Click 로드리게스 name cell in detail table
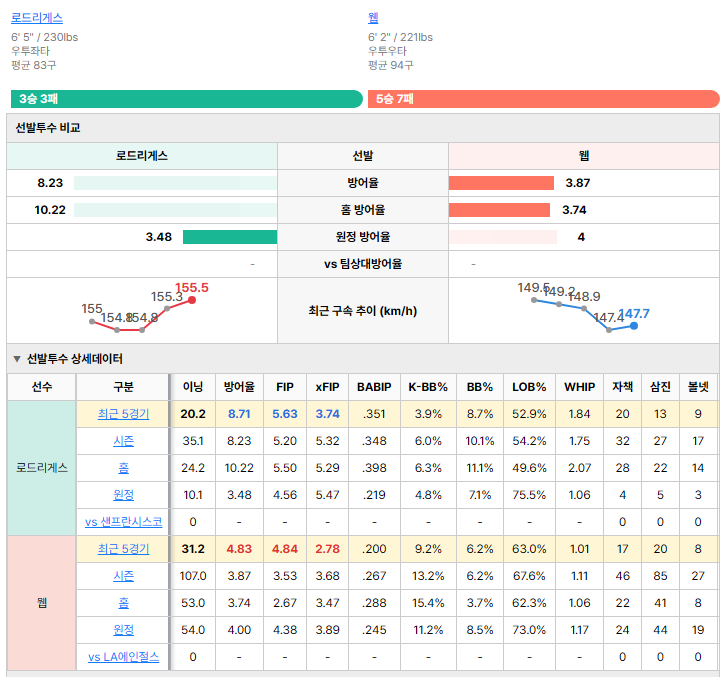Image resolution: width=726 pixels, height=677 pixels. click(x=42, y=468)
